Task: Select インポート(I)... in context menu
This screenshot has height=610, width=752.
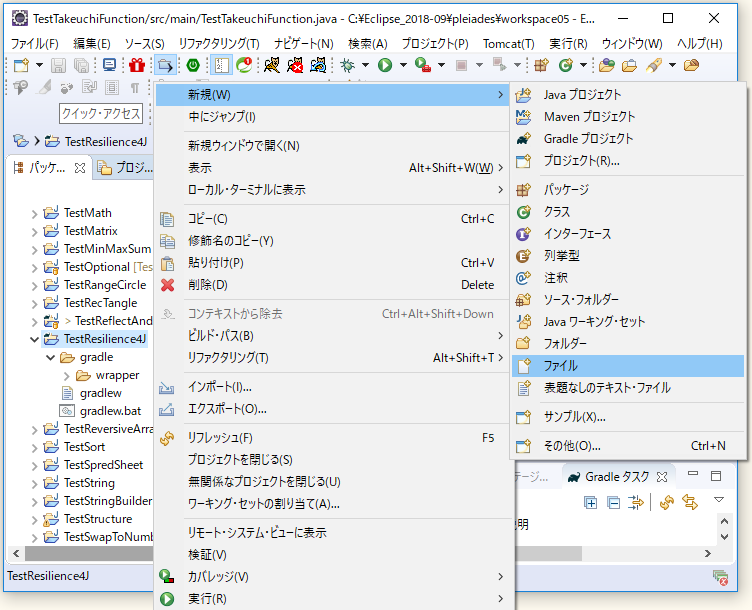Action: point(333,387)
